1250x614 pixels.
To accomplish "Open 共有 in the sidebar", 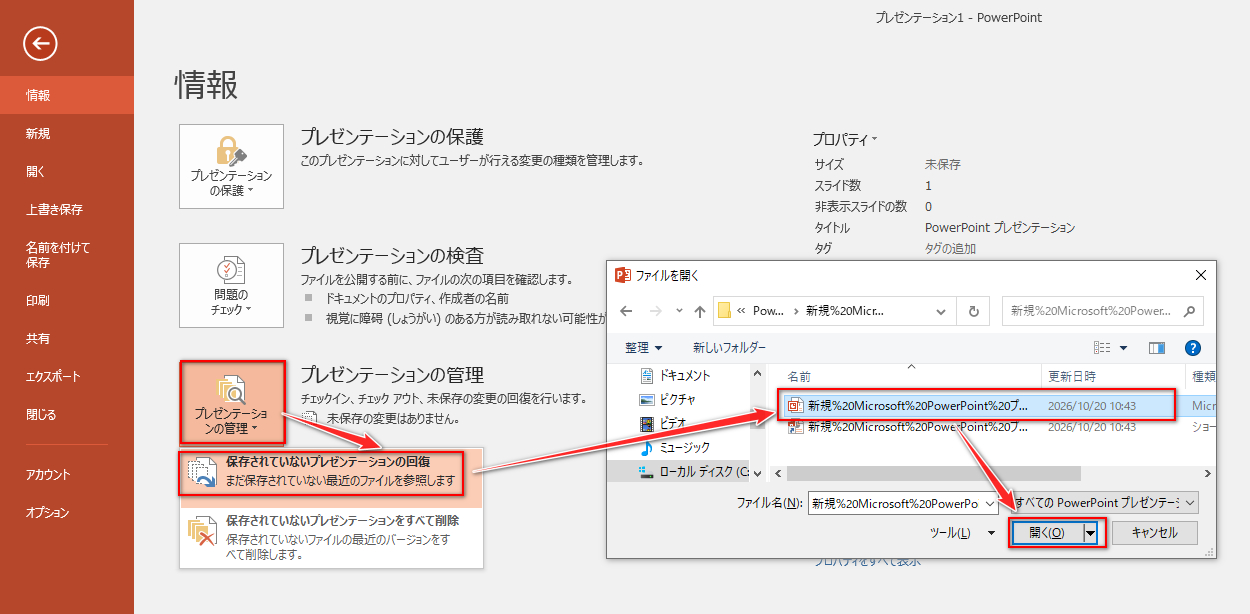I will point(67,339).
